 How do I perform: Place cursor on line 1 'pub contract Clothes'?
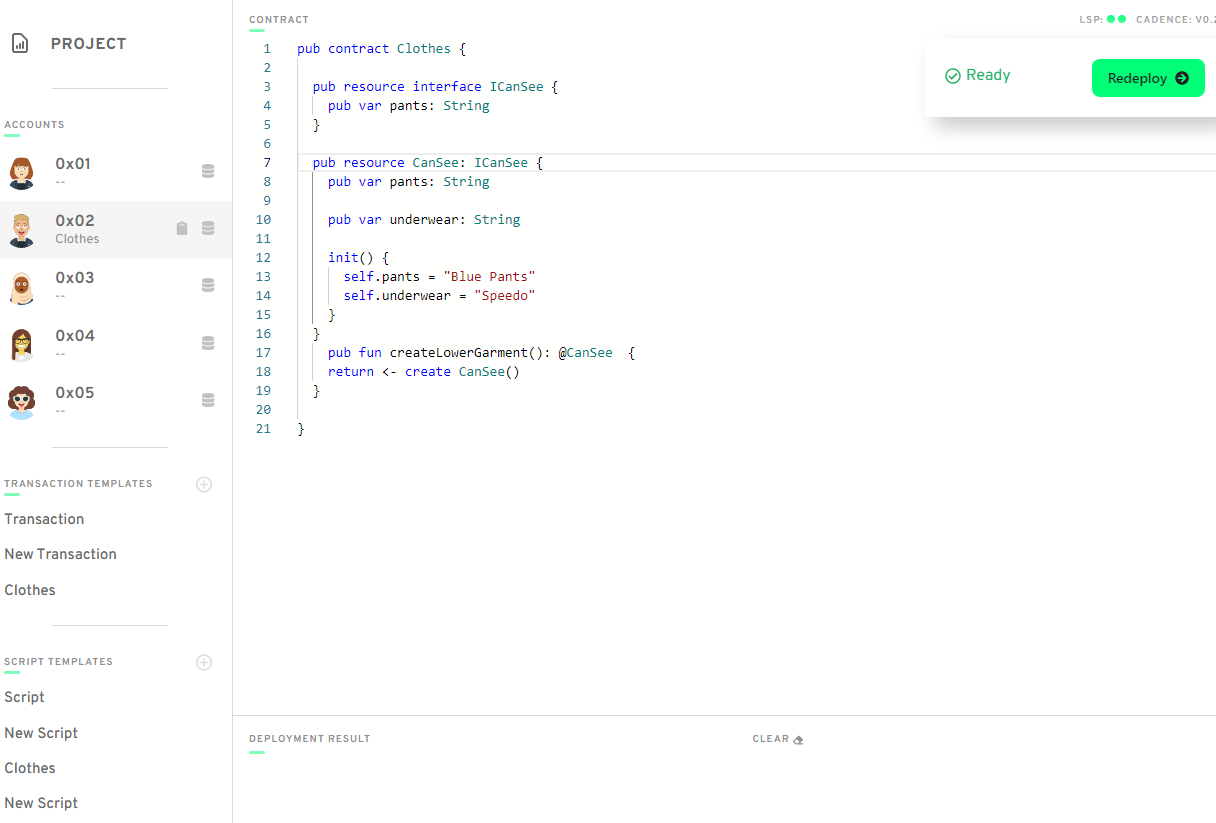click(381, 48)
